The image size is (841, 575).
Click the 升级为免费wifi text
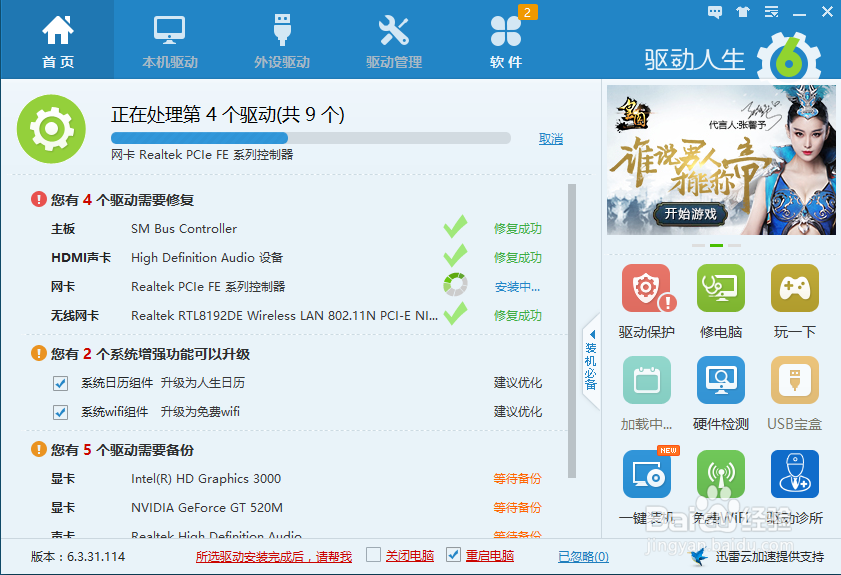tap(200, 411)
